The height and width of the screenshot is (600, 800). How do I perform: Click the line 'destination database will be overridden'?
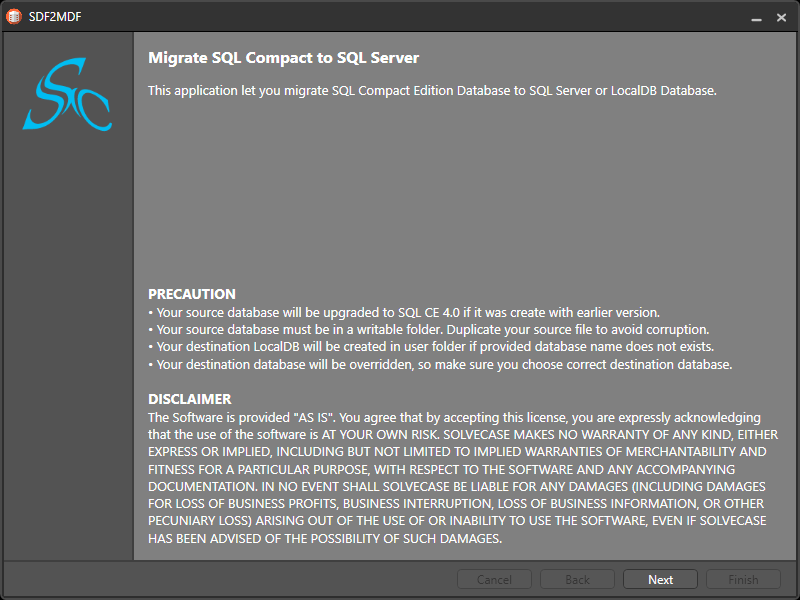pyautogui.click(x=440, y=364)
